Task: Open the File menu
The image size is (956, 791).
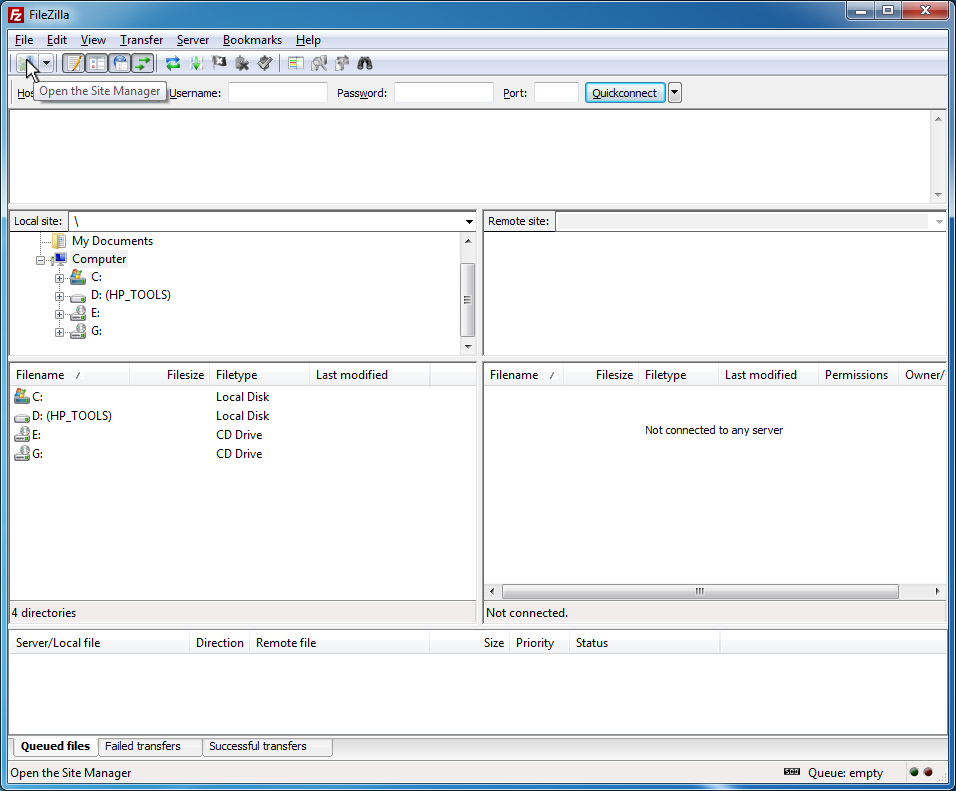Action: point(24,40)
